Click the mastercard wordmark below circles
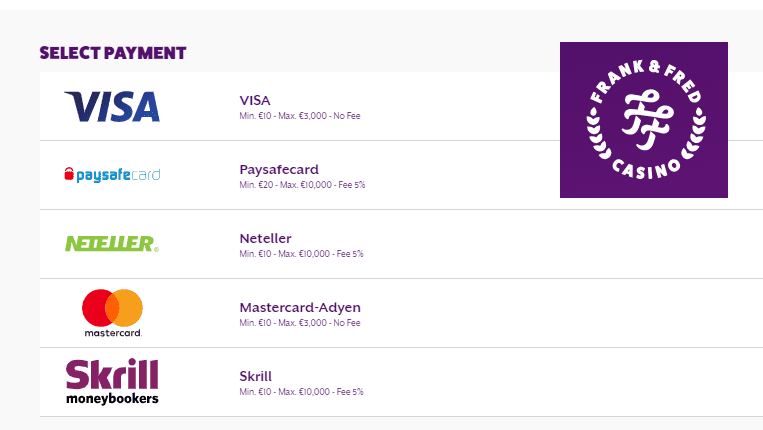The width and height of the screenshot is (763, 430). (x=112, y=332)
